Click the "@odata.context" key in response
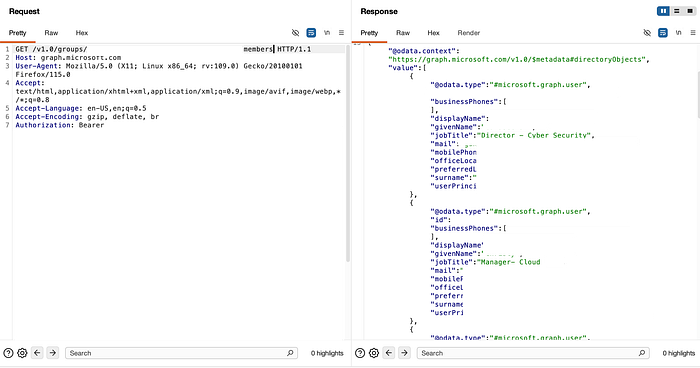This screenshot has width=700, height=368. click(422, 51)
